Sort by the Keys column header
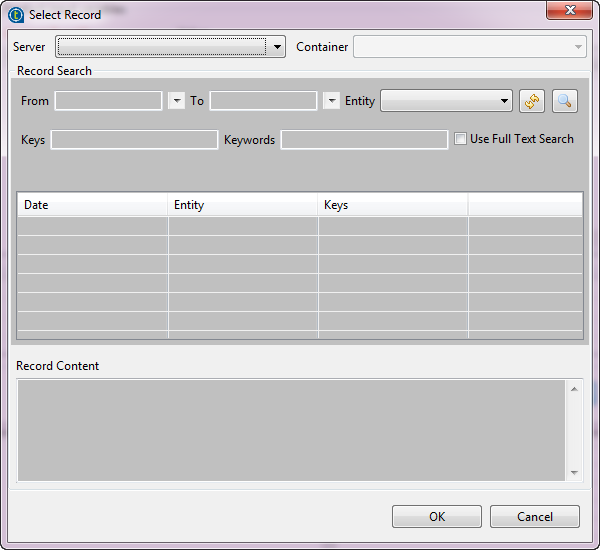Image resolution: width=600 pixels, height=550 pixels. click(x=393, y=205)
